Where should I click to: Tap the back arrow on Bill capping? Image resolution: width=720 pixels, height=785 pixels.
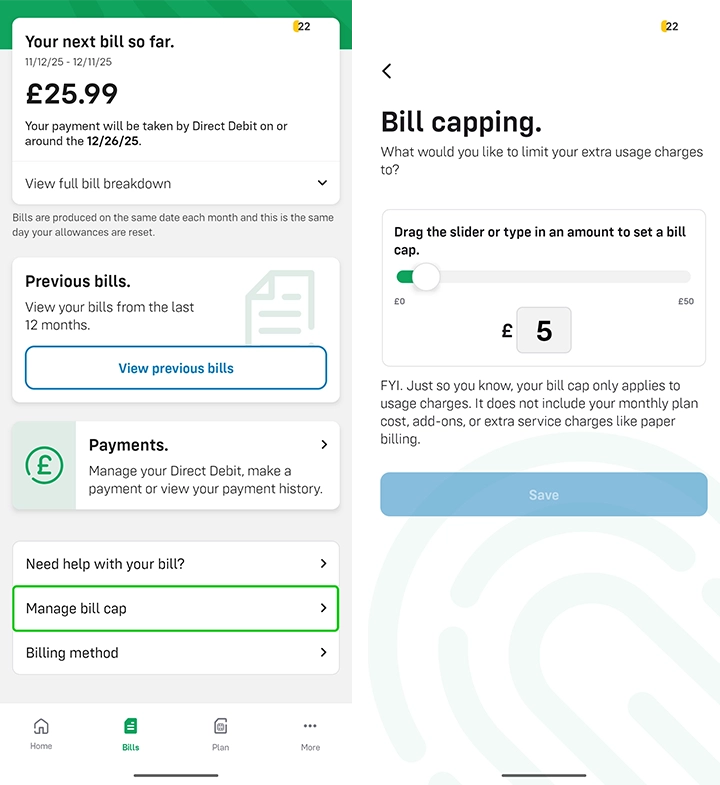click(387, 71)
